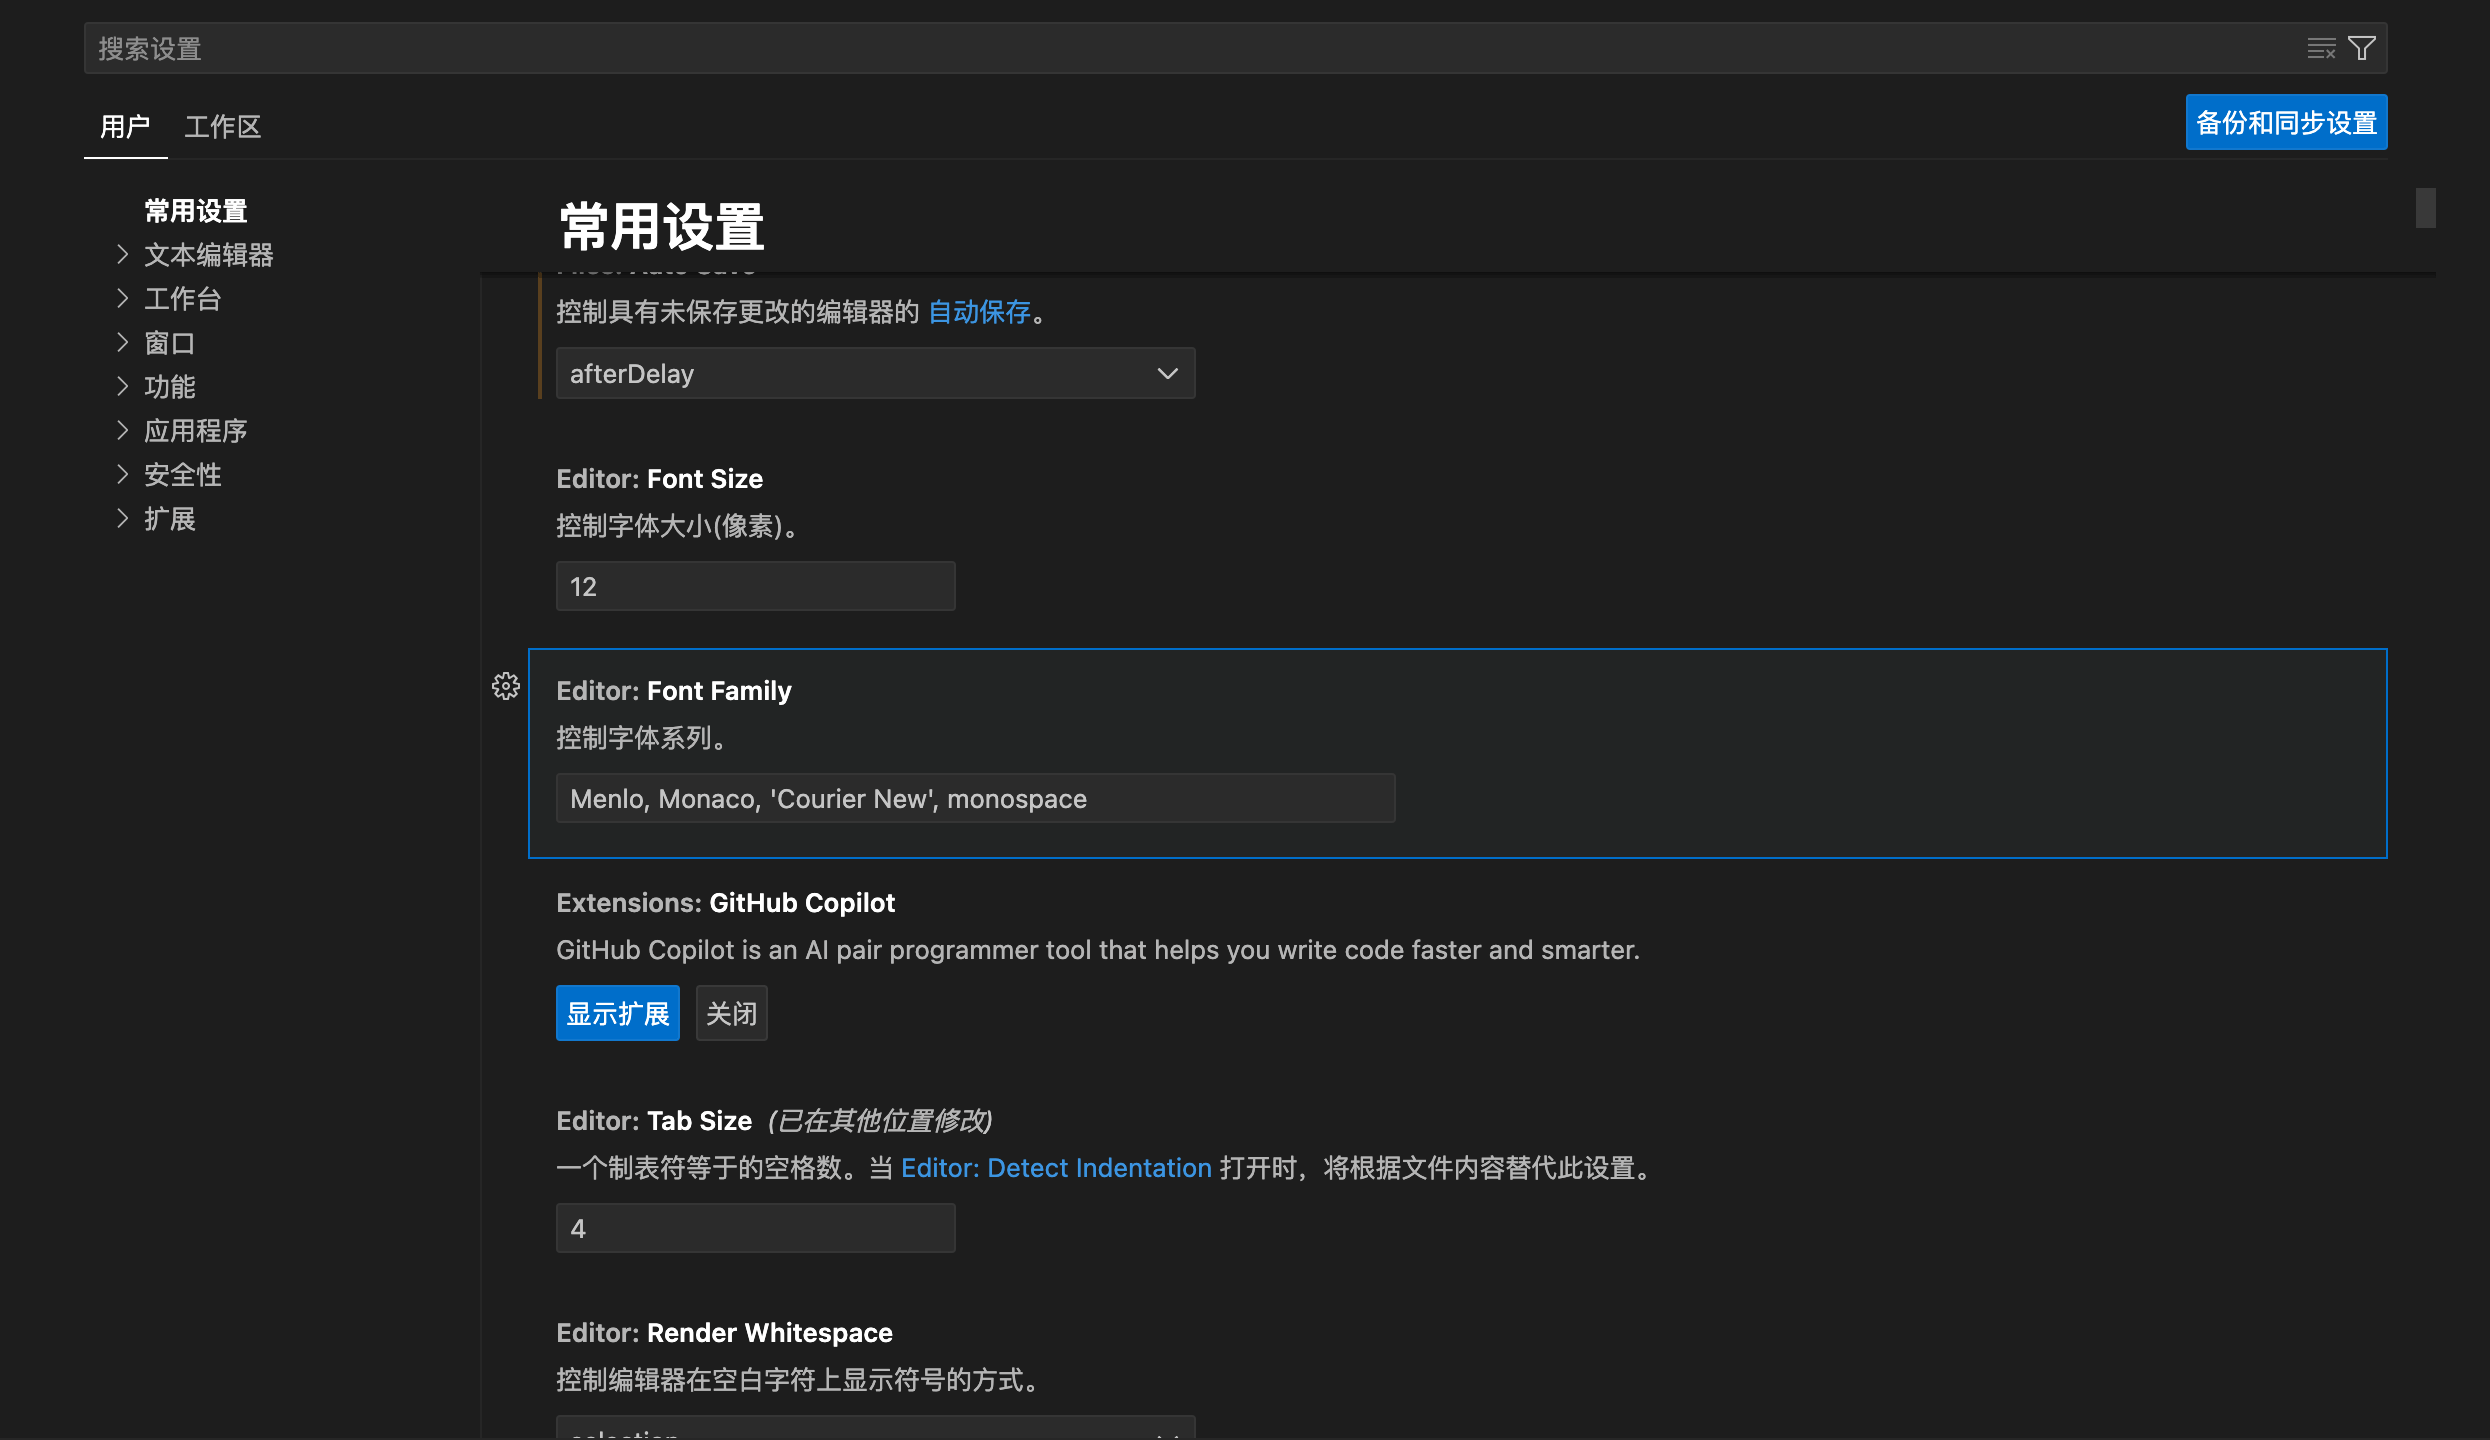Image resolution: width=2490 pixels, height=1440 pixels.
Task: Follow the Editor: Detect Indentation link
Action: (x=1056, y=1168)
